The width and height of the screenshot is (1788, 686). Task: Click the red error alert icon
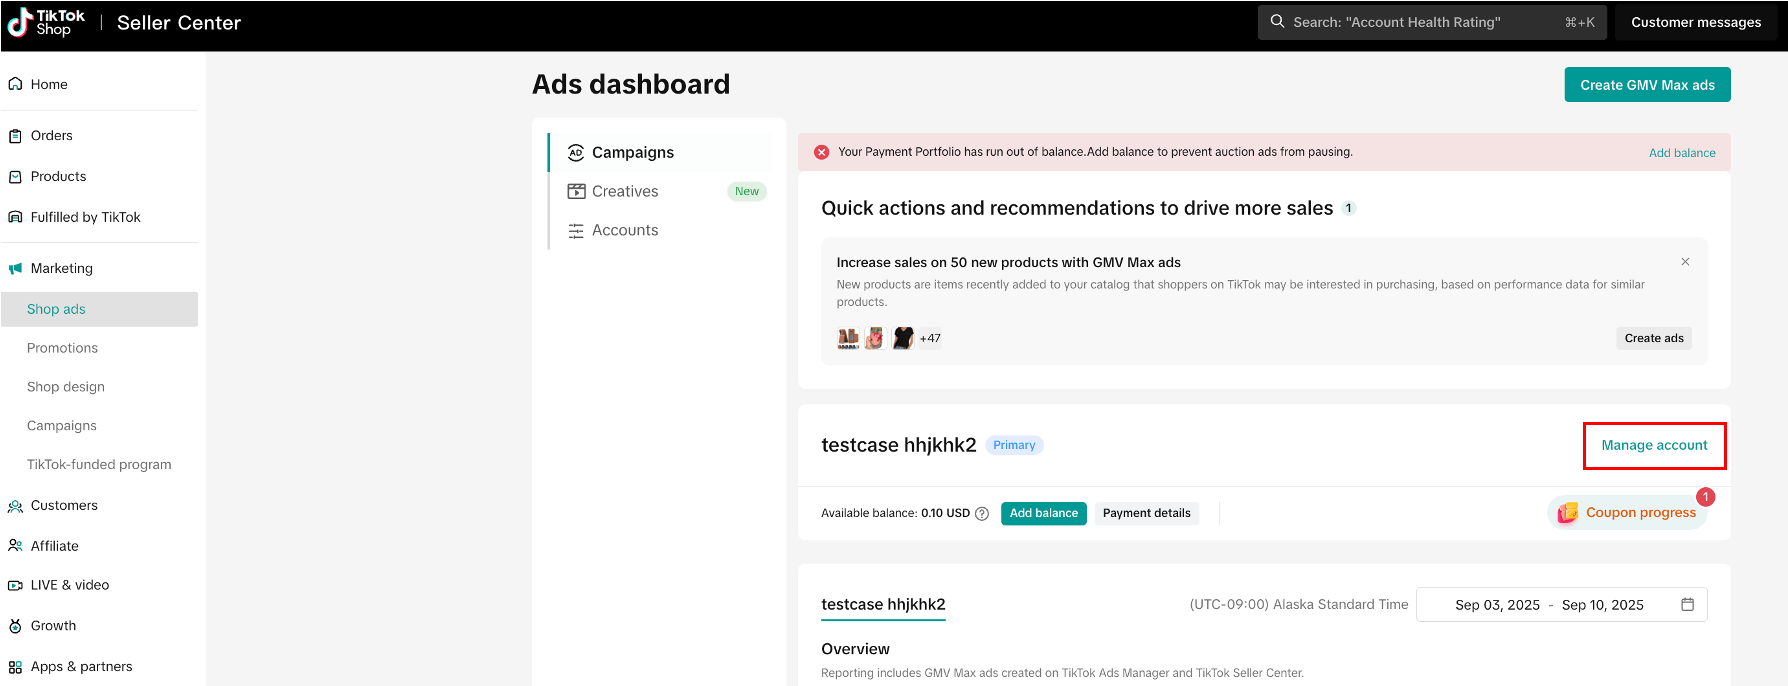pyautogui.click(x=822, y=152)
